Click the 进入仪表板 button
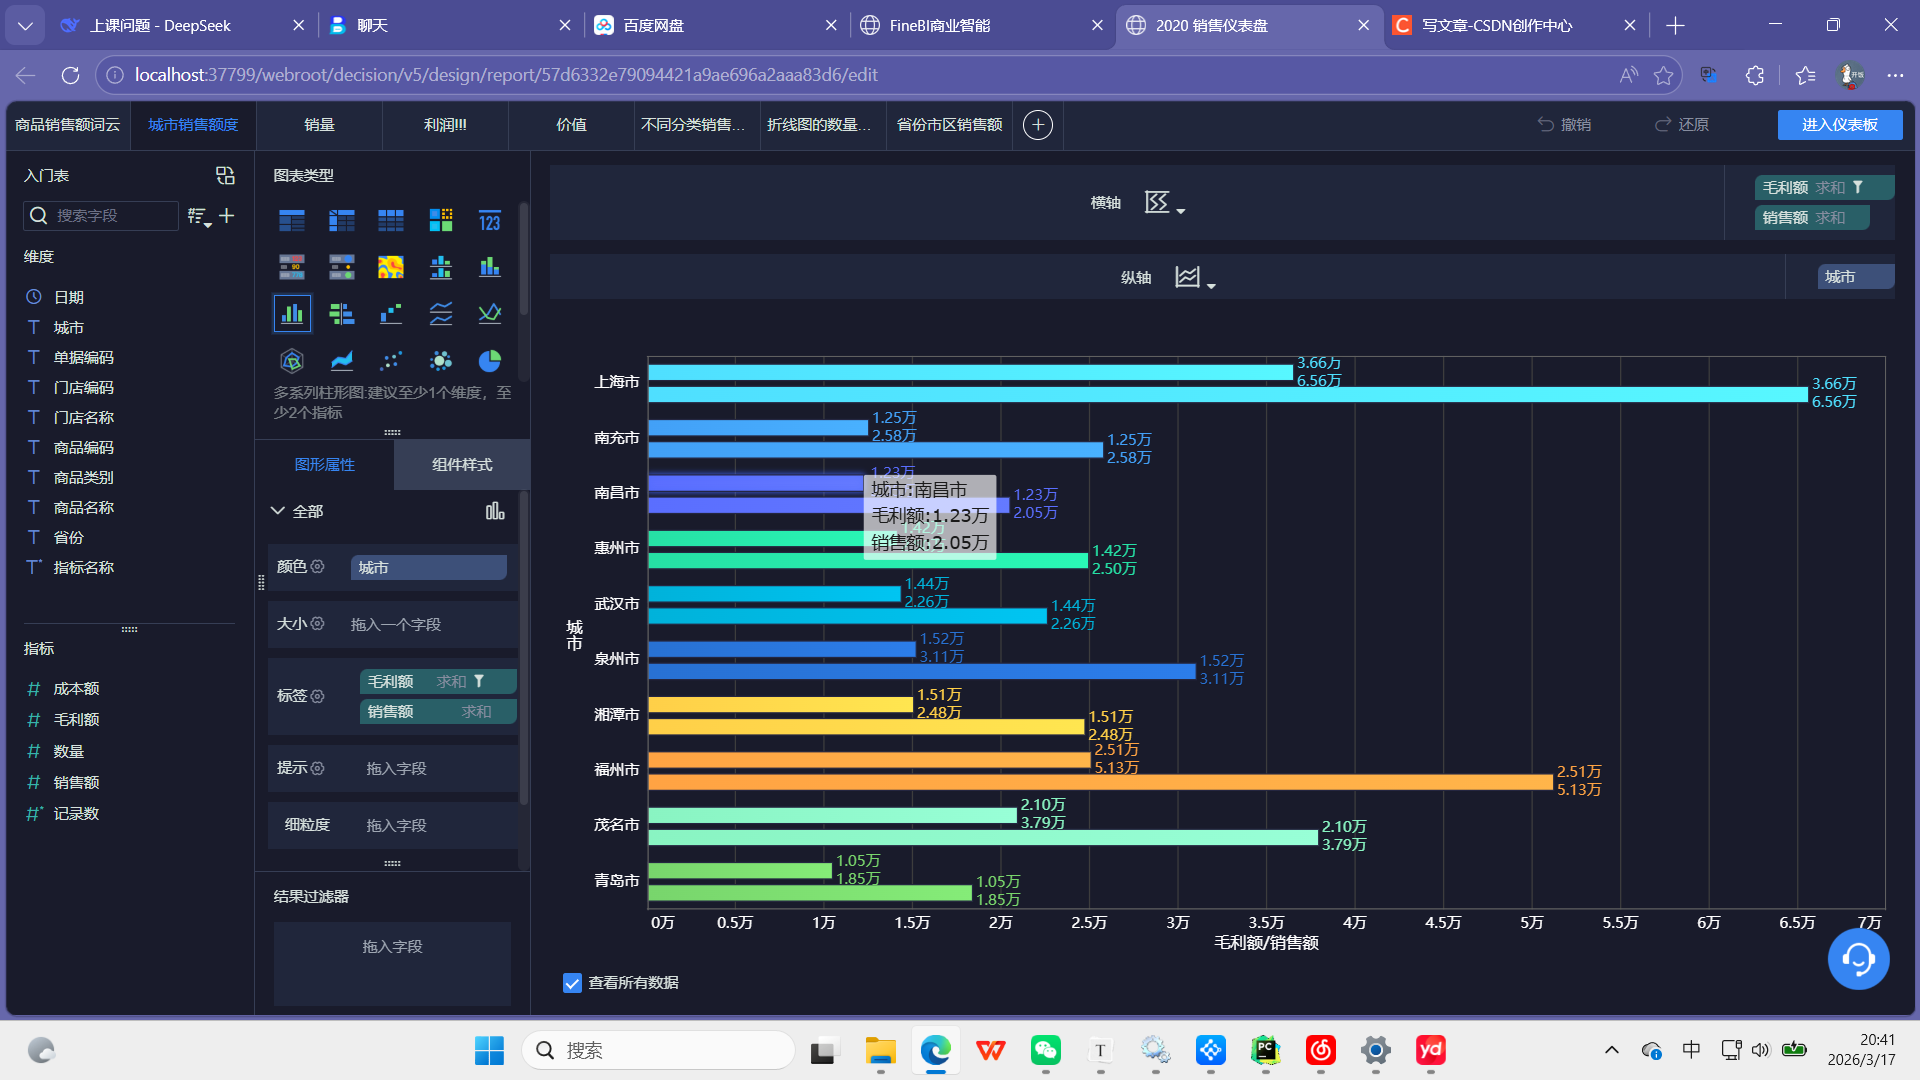 click(1839, 125)
